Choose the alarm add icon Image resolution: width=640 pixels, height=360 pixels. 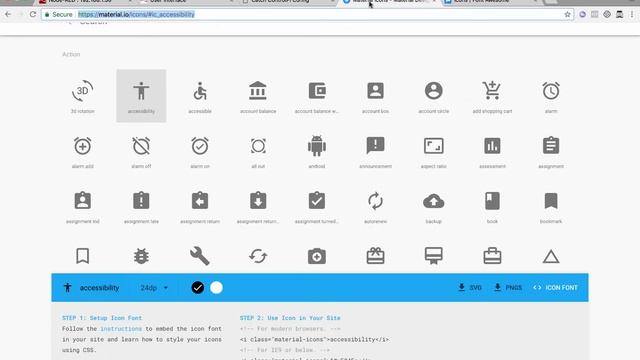pos(82,146)
